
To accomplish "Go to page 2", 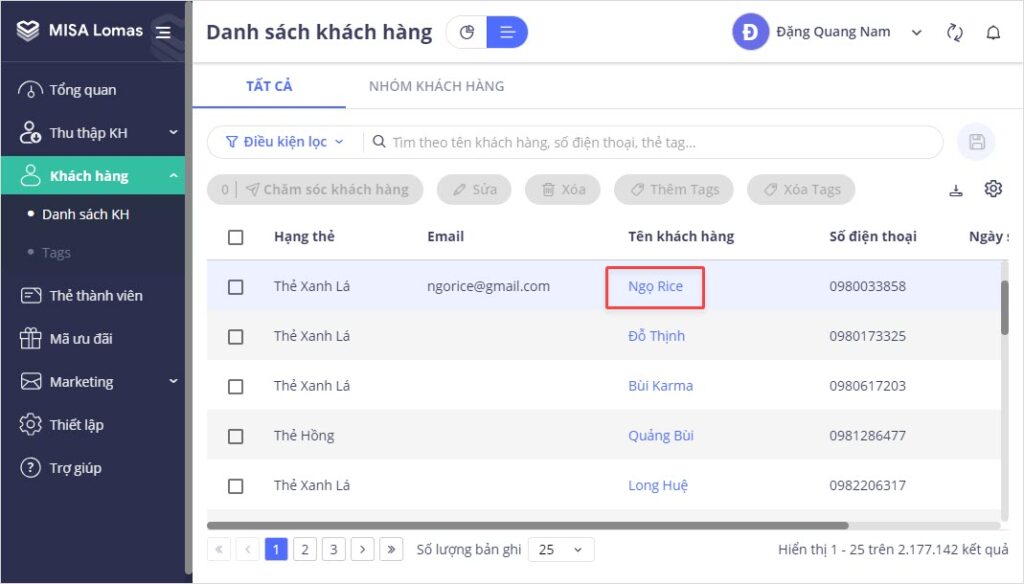I will pyautogui.click(x=305, y=549).
